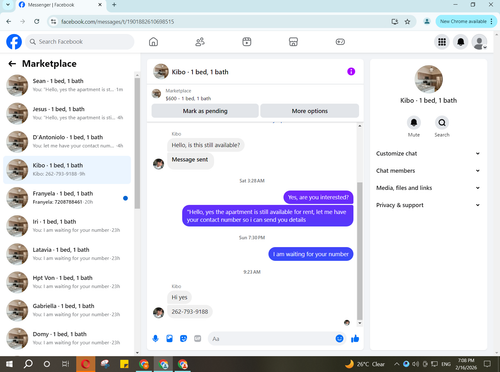Bookmark this page with the star icon
Viewport: 500px width, 372px height.
click(x=407, y=22)
